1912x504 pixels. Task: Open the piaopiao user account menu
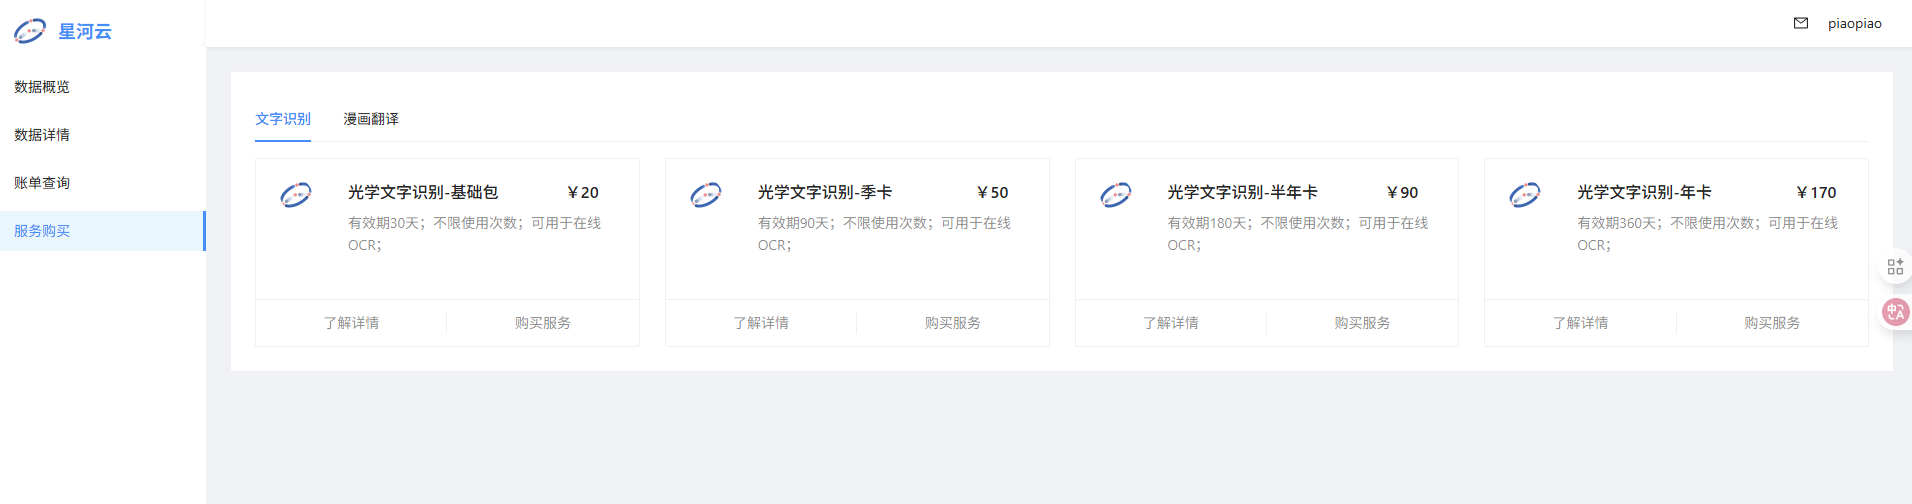(x=1854, y=23)
